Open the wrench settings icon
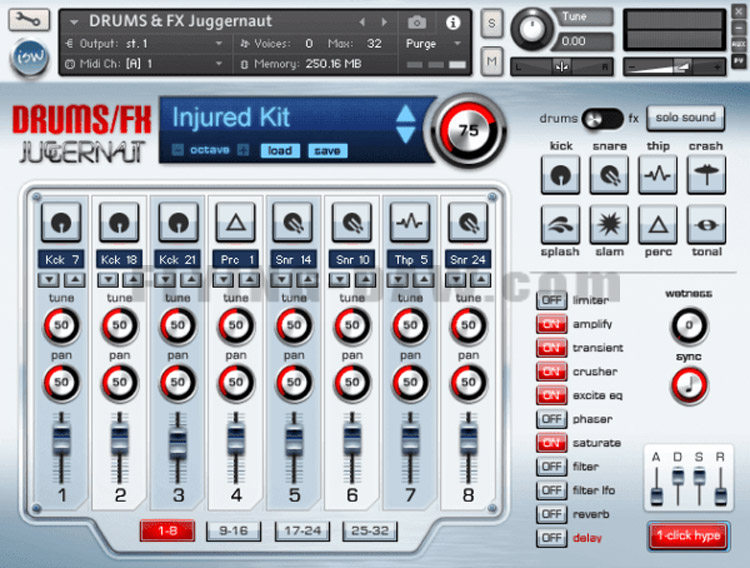This screenshot has width=750, height=568. pyautogui.click(x=29, y=20)
